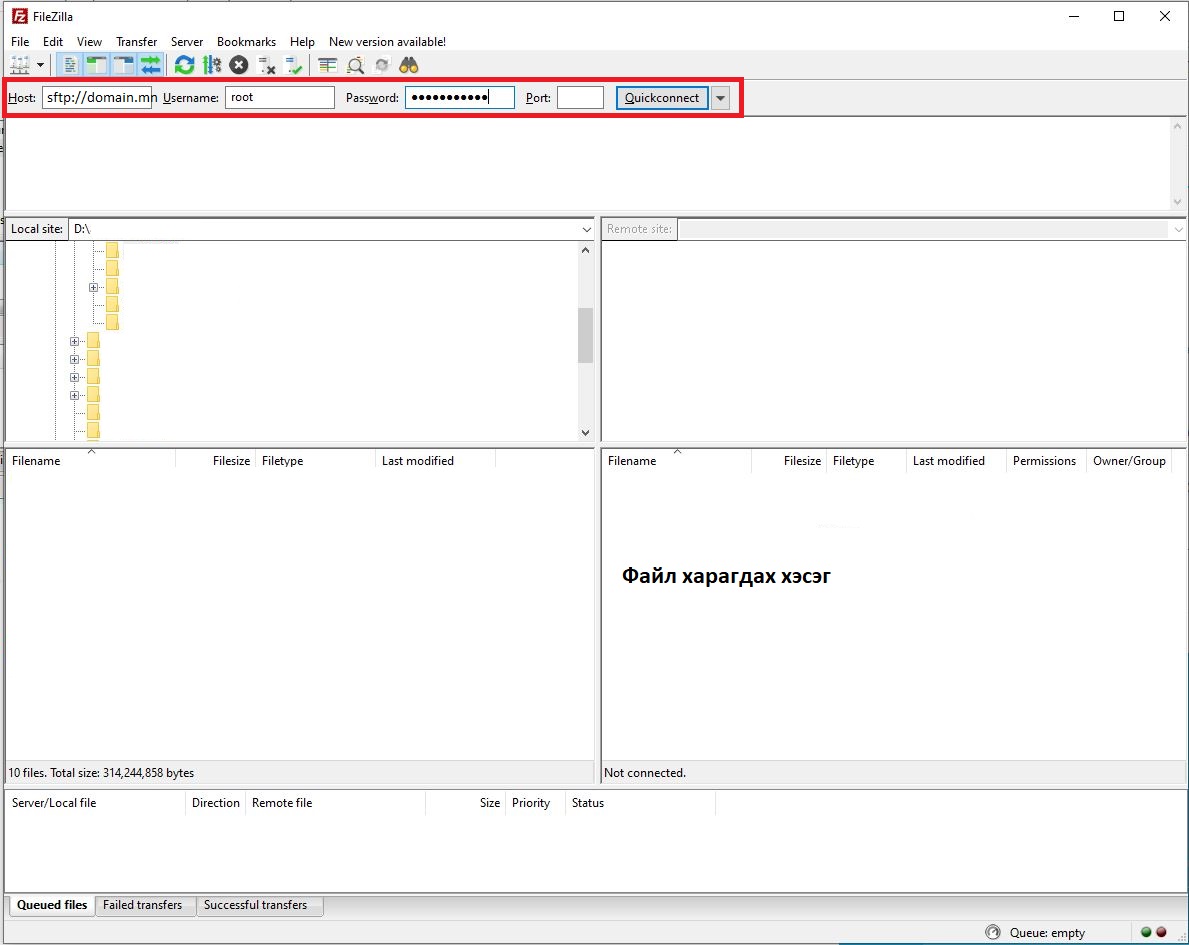Open the Transfer menu
Screen dimensions: 1189x945
tap(136, 42)
